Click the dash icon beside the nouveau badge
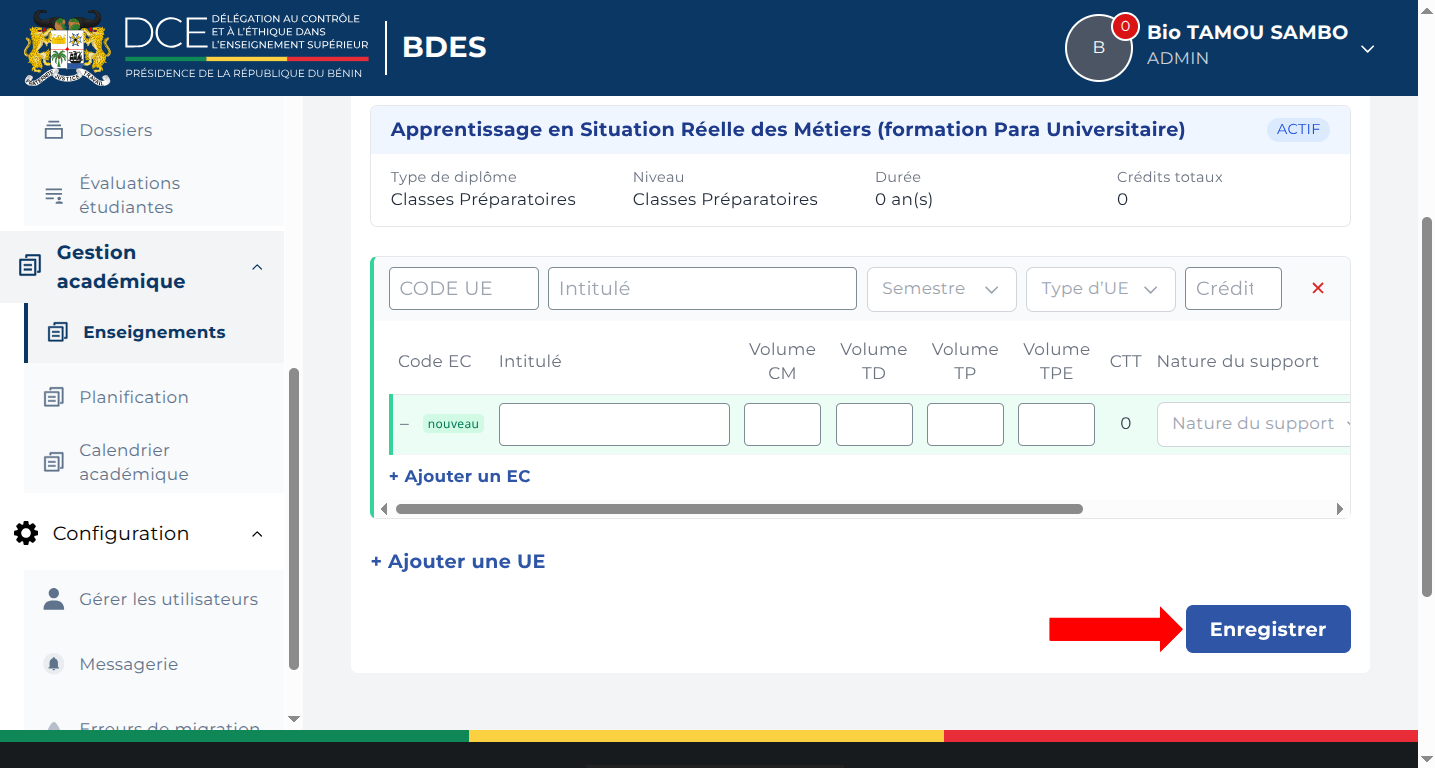Image resolution: width=1435 pixels, height=768 pixels. pos(405,424)
